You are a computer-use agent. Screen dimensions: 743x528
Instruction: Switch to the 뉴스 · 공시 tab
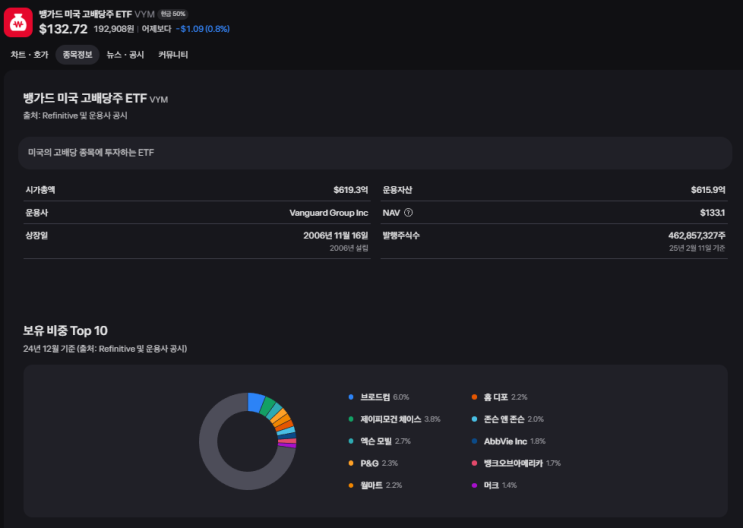coord(125,55)
